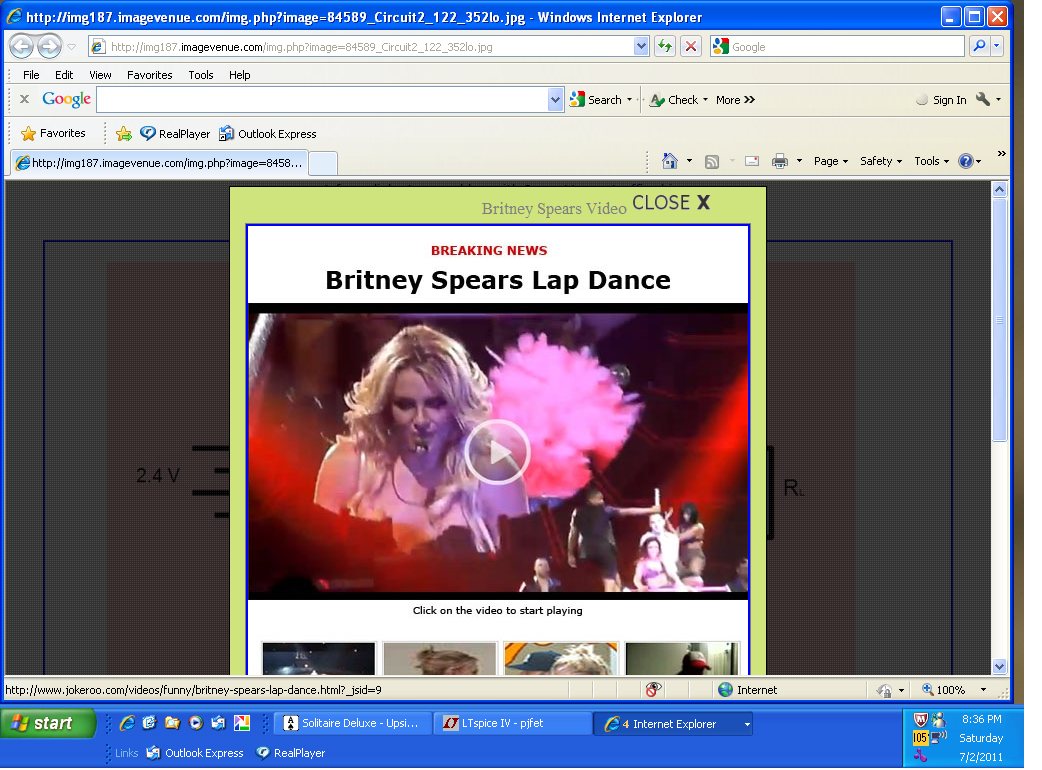Click the browser Back arrow button
Image resolution: width=1042 pixels, height=770 pixels.
click(x=22, y=47)
